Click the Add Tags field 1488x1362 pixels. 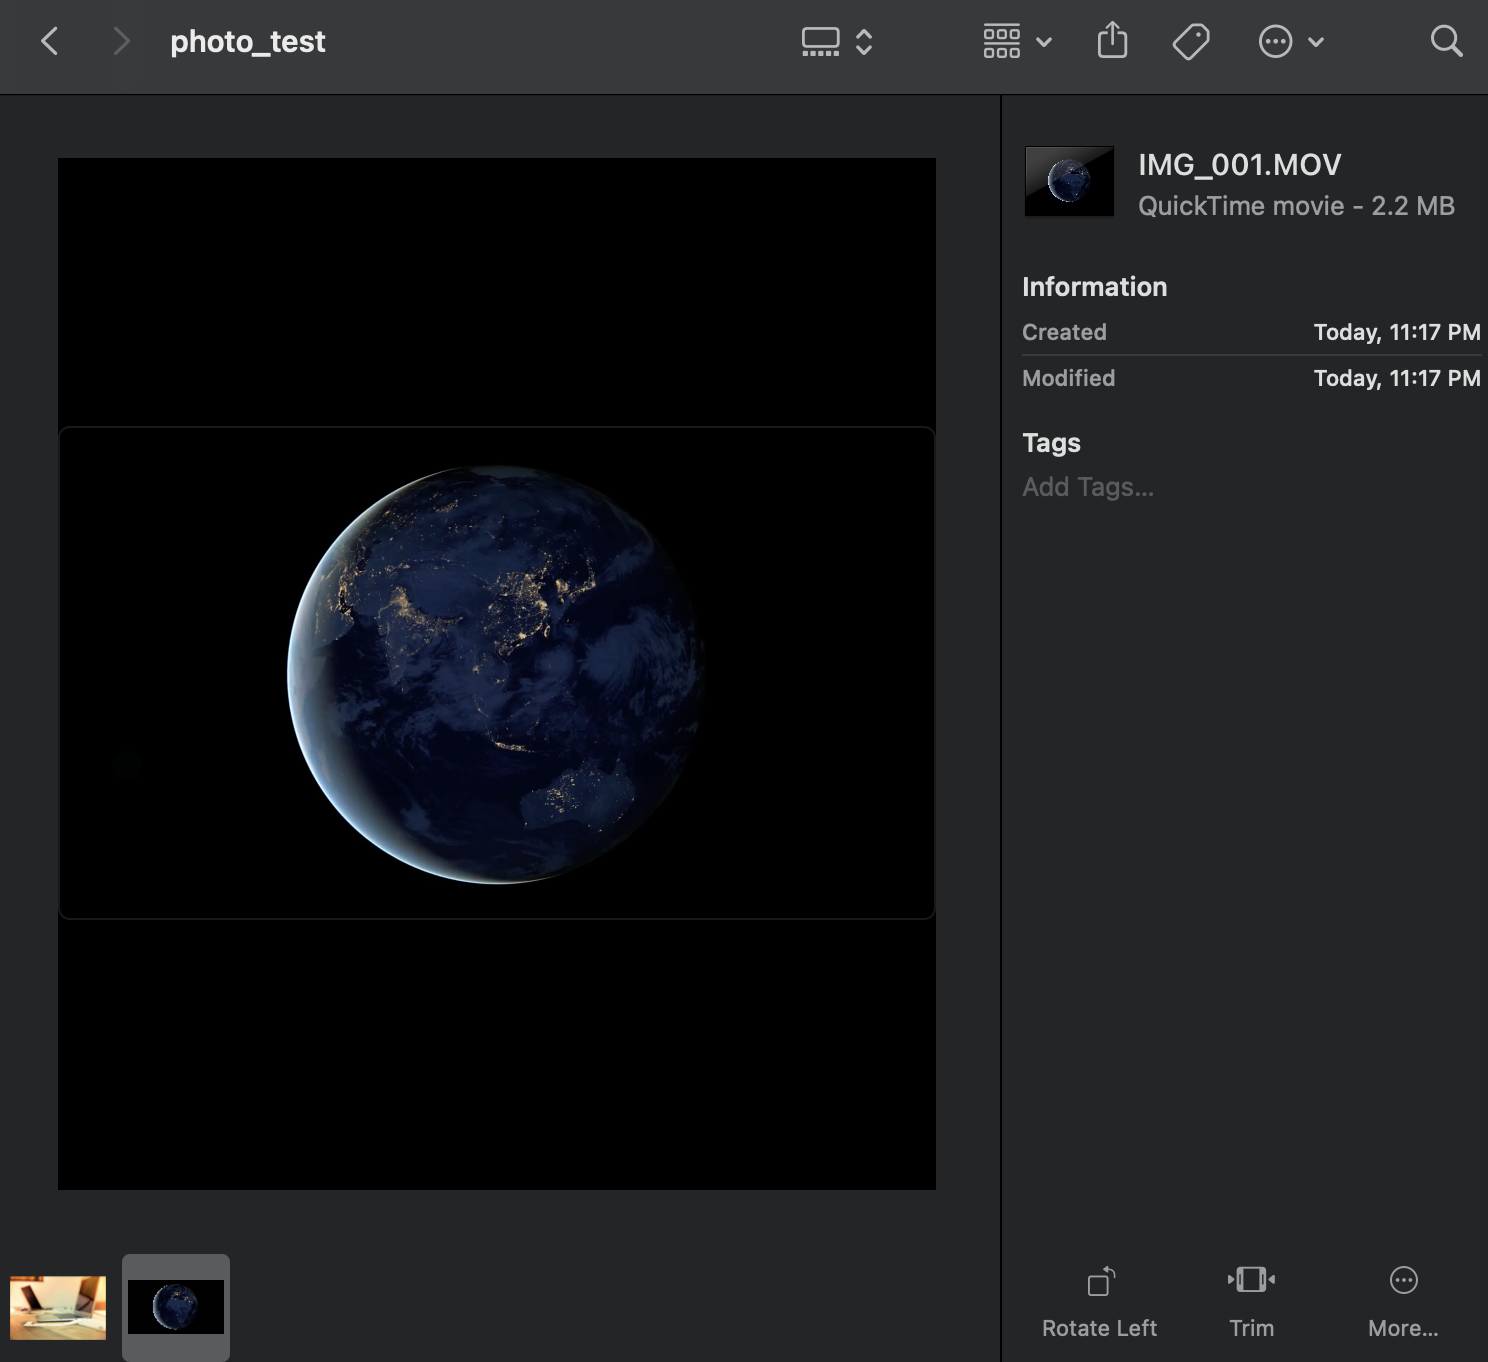1087,487
